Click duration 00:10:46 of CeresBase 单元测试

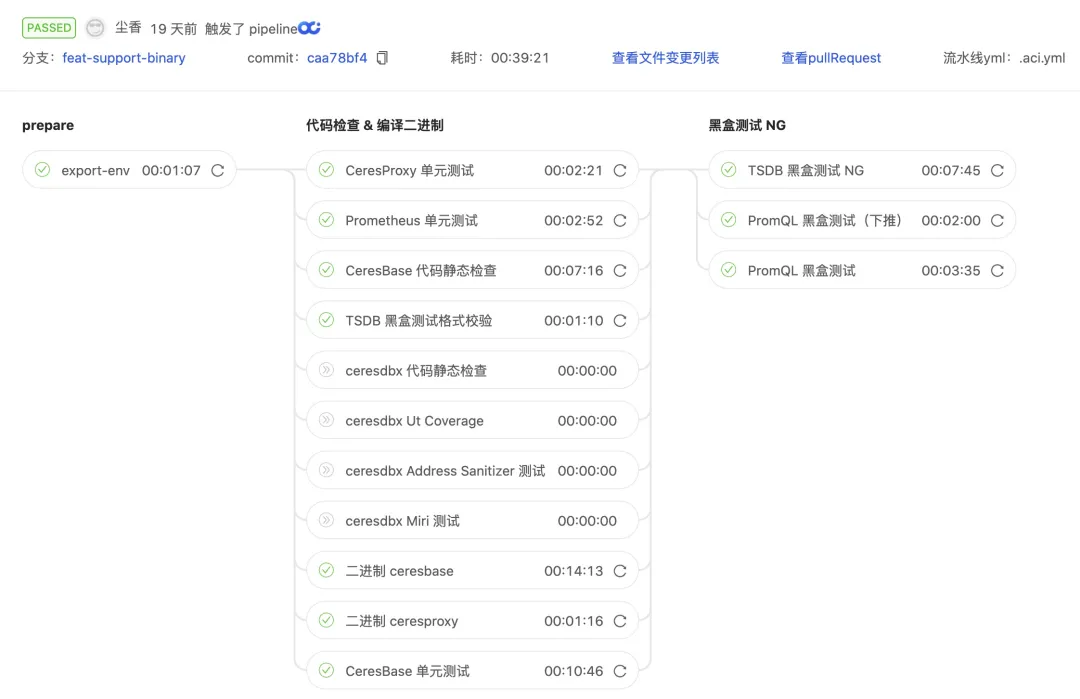coord(573,671)
